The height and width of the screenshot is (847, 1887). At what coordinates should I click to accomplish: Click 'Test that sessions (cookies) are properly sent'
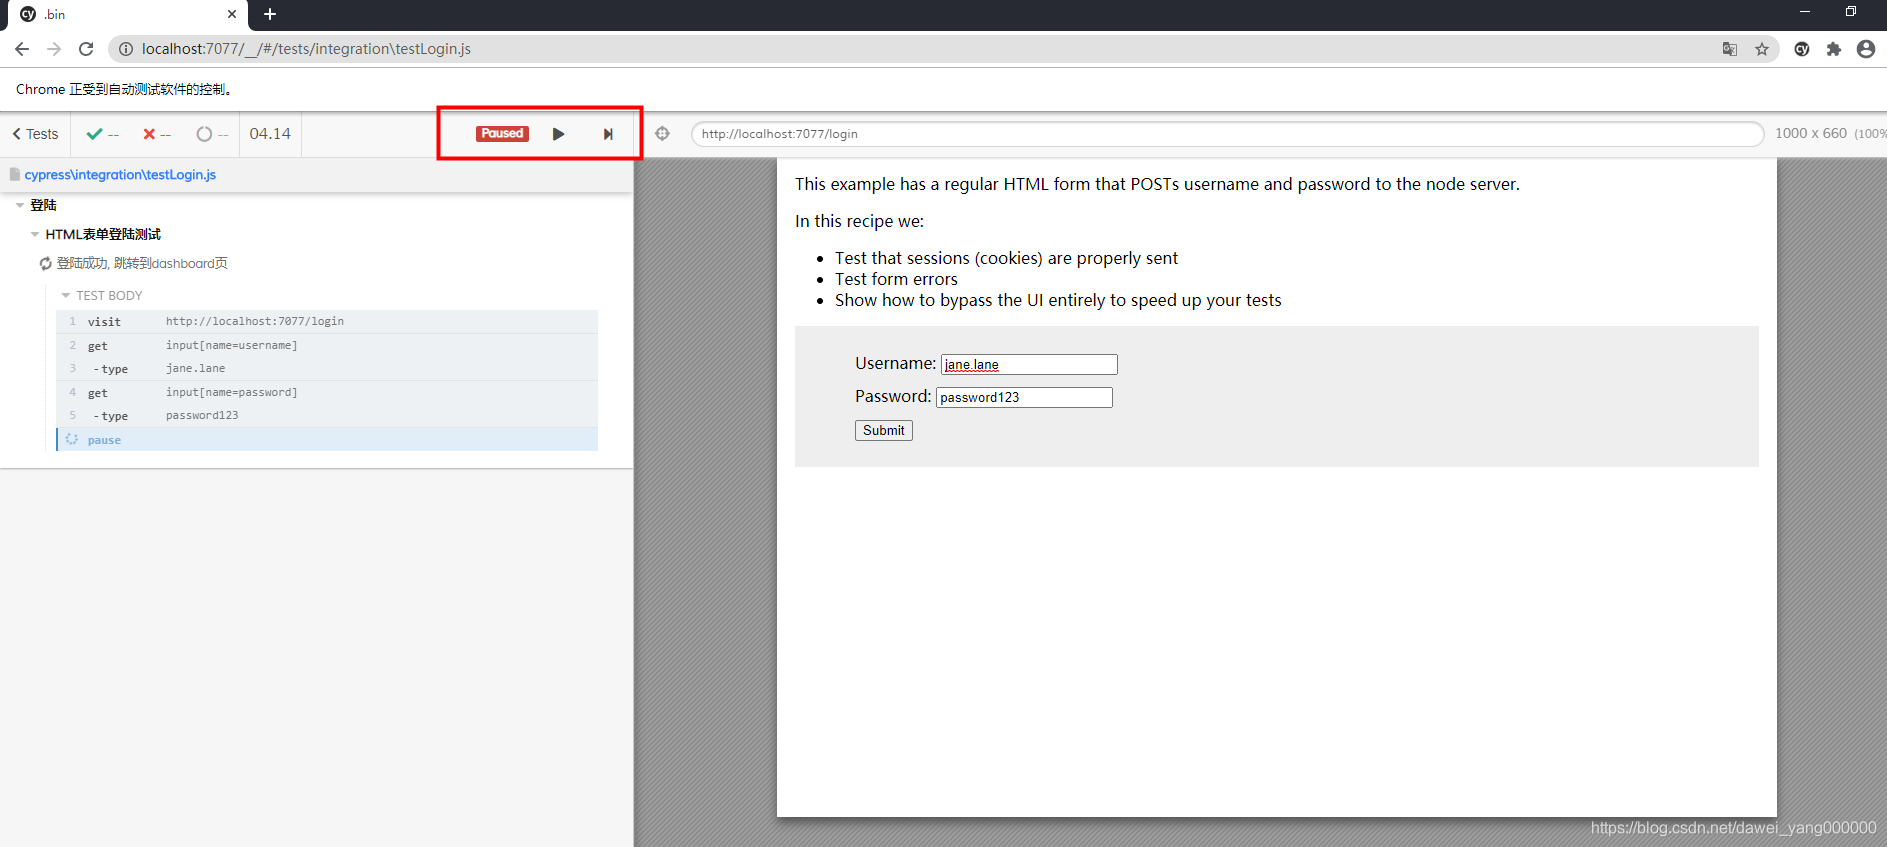tap(1006, 258)
